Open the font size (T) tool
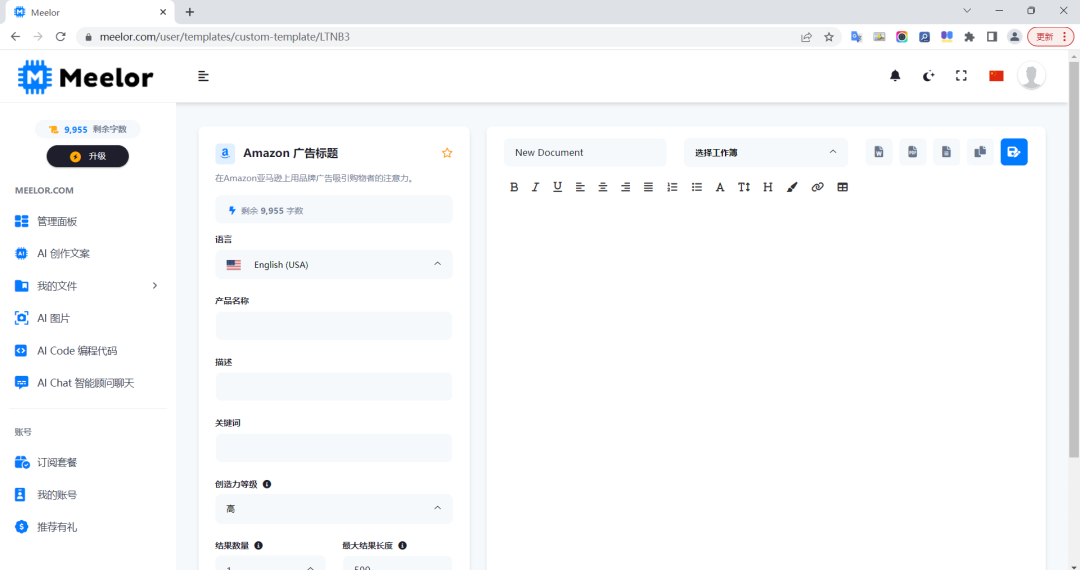Image resolution: width=1080 pixels, height=570 pixels. point(744,187)
